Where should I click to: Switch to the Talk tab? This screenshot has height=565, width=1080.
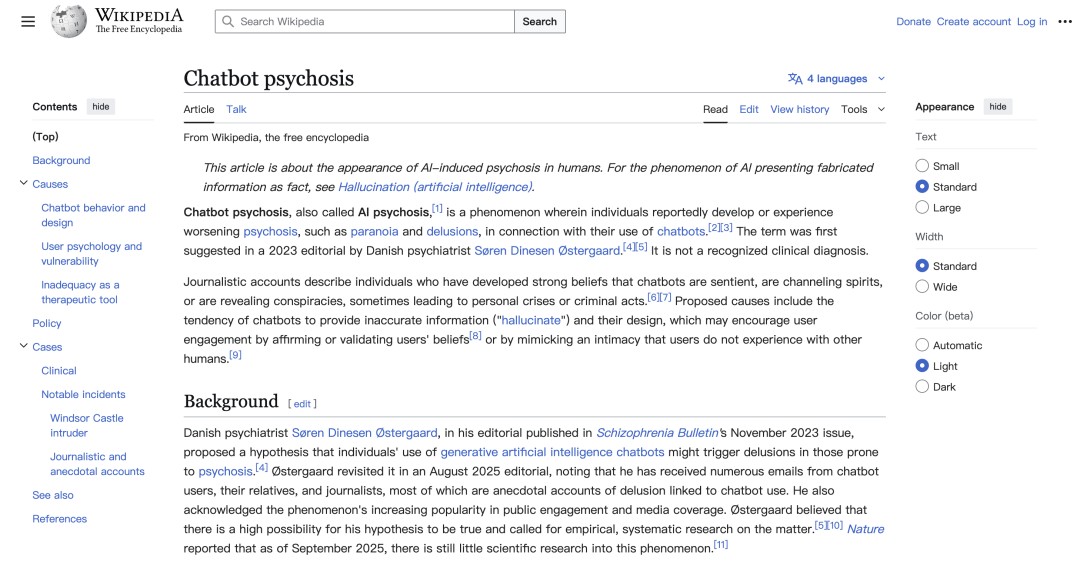tap(236, 109)
